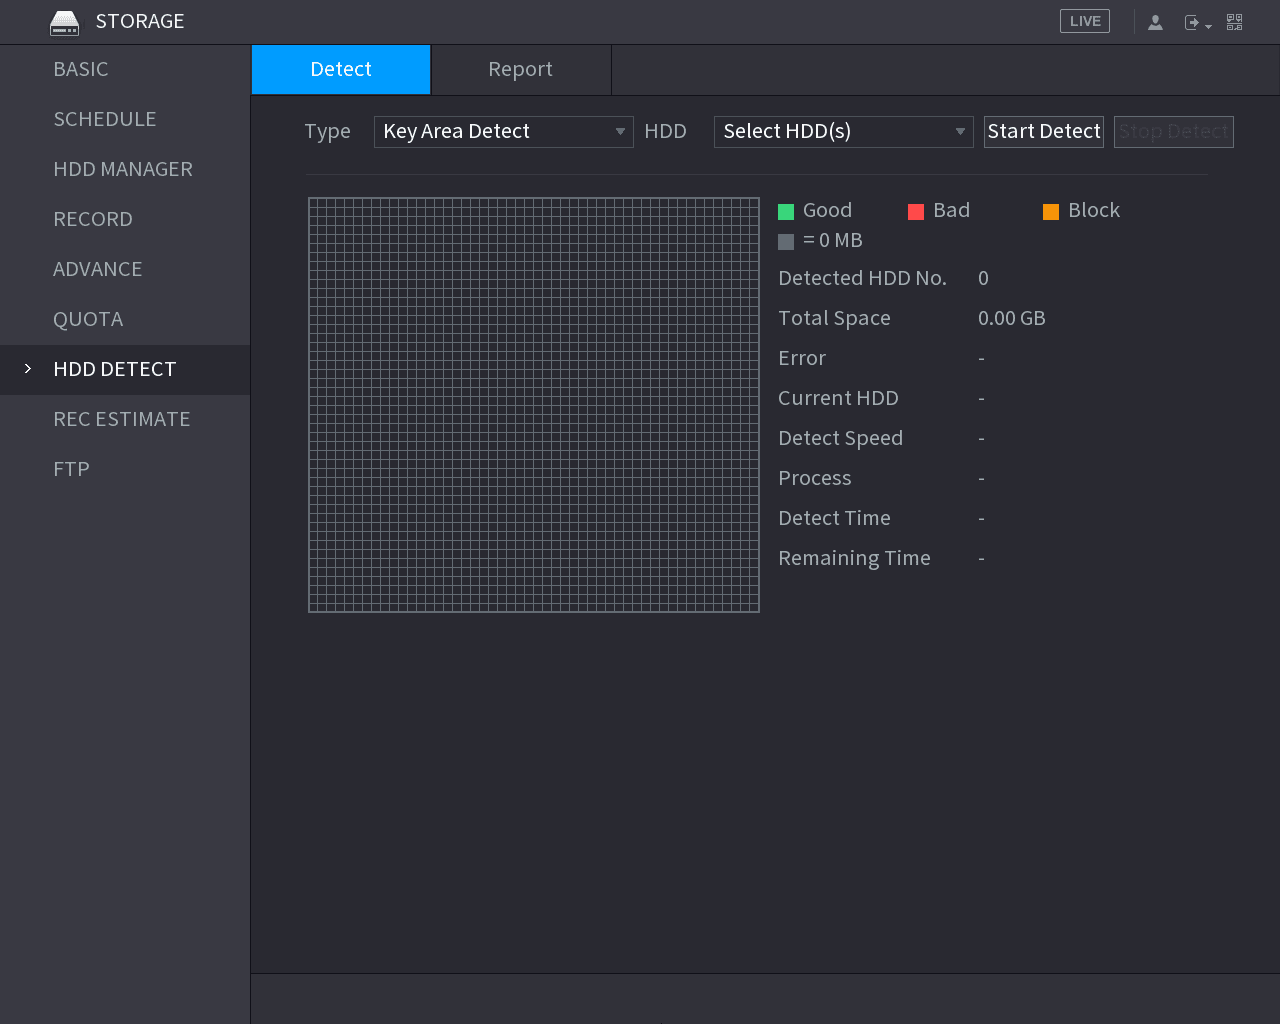
Task: Click the chevron next to HDD DETECT
Action: pyautogui.click(x=28, y=369)
